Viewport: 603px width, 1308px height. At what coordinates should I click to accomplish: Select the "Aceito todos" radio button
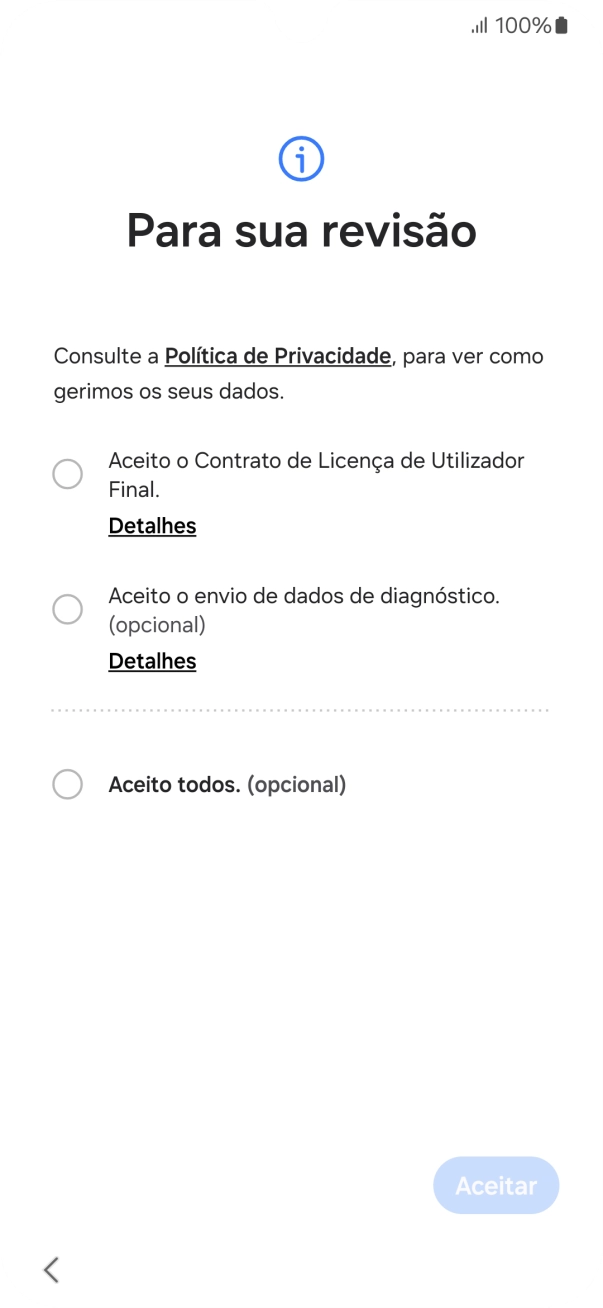[x=68, y=784]
